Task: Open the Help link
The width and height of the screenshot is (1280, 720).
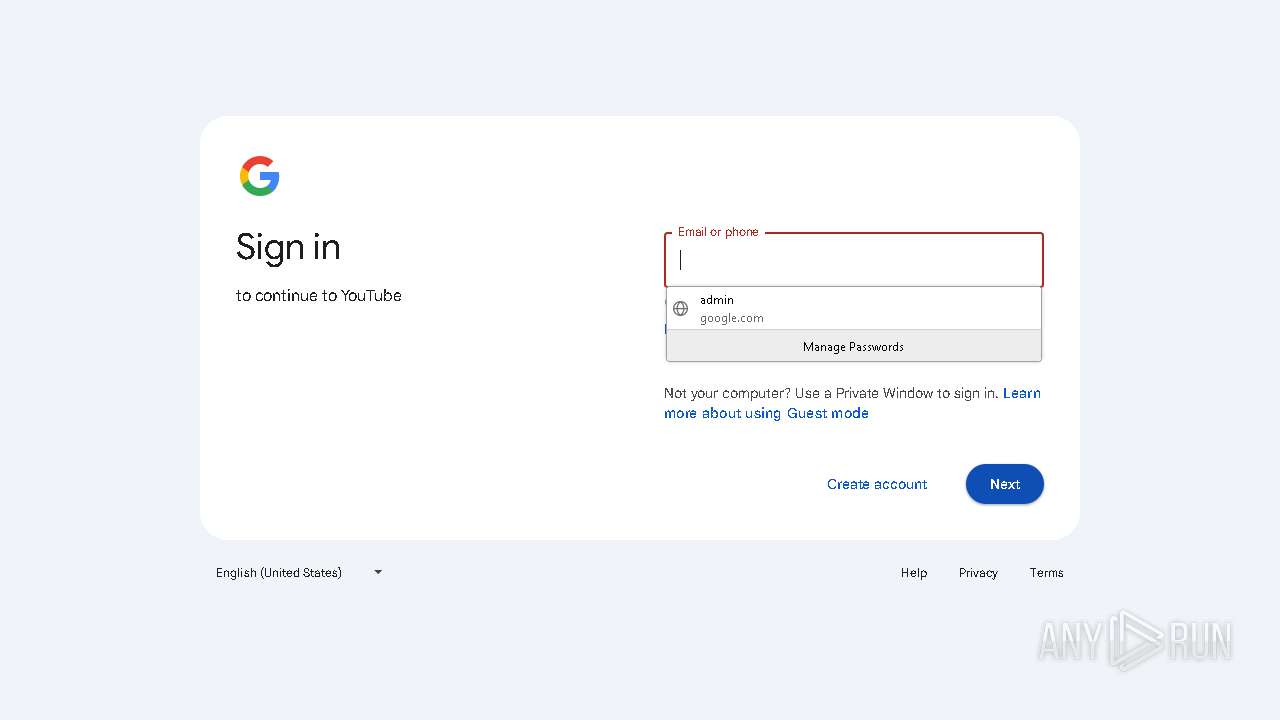Action: [x=913, y=573]
